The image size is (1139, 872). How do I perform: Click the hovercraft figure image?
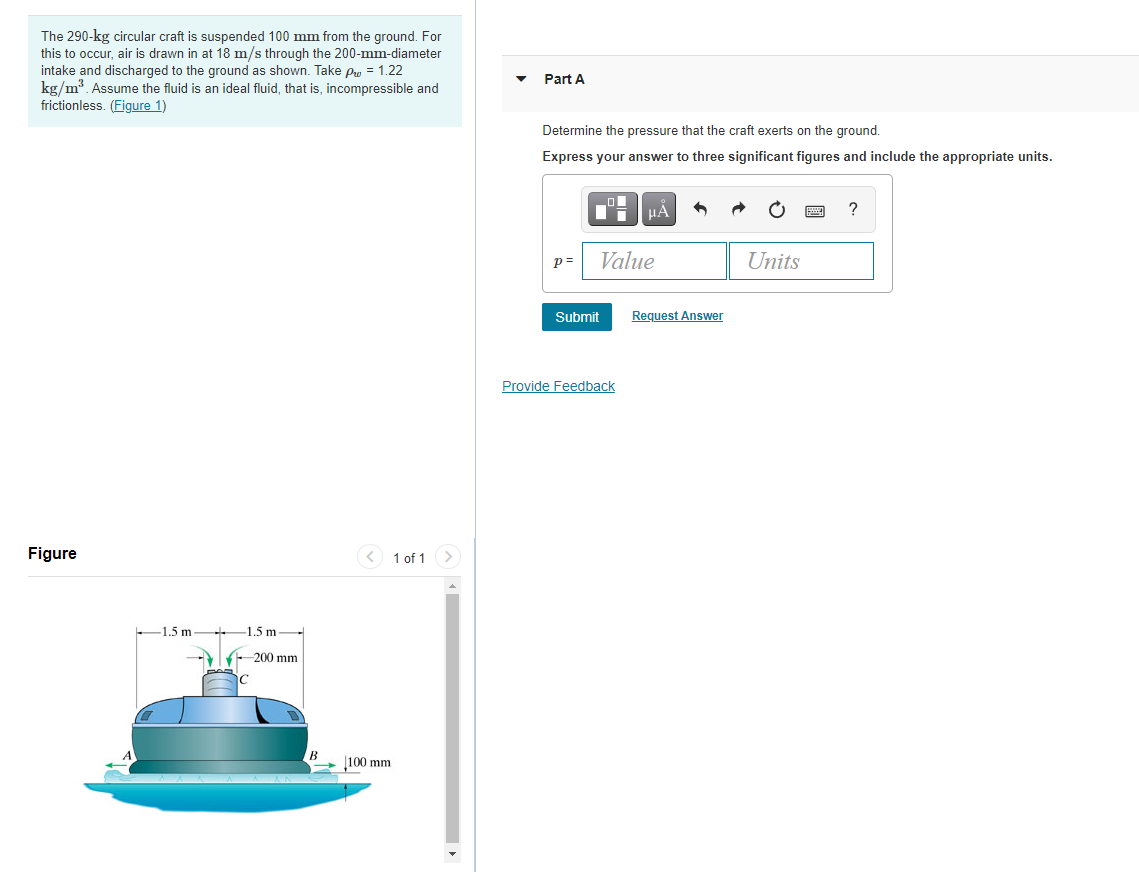[x=237, y=718]
